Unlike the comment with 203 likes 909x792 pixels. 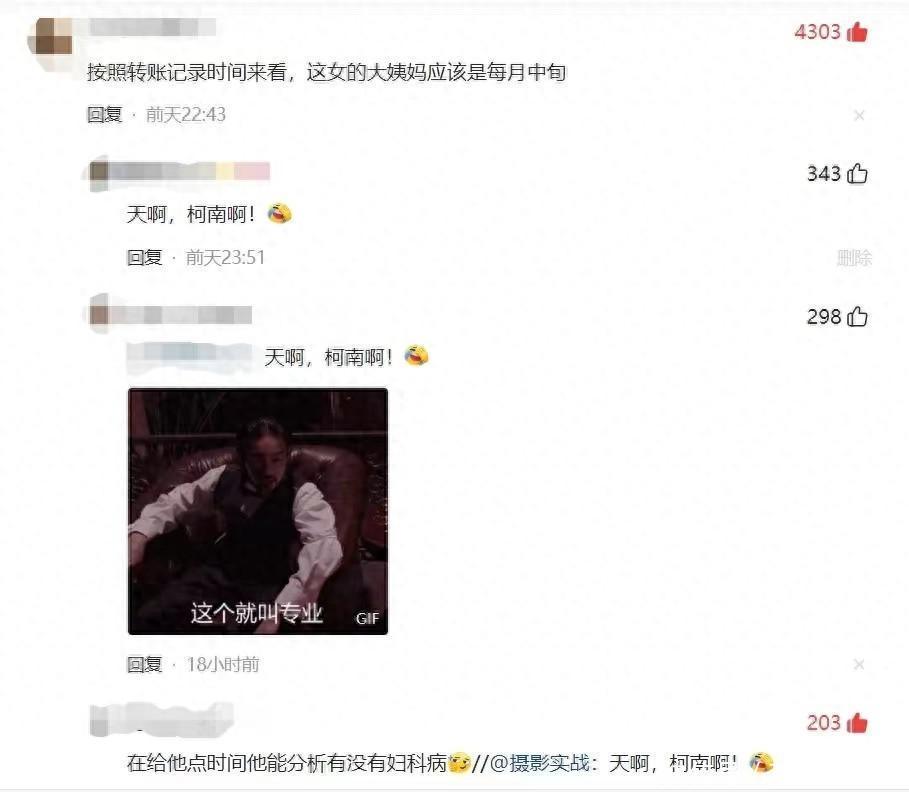[x=857, y=723]
